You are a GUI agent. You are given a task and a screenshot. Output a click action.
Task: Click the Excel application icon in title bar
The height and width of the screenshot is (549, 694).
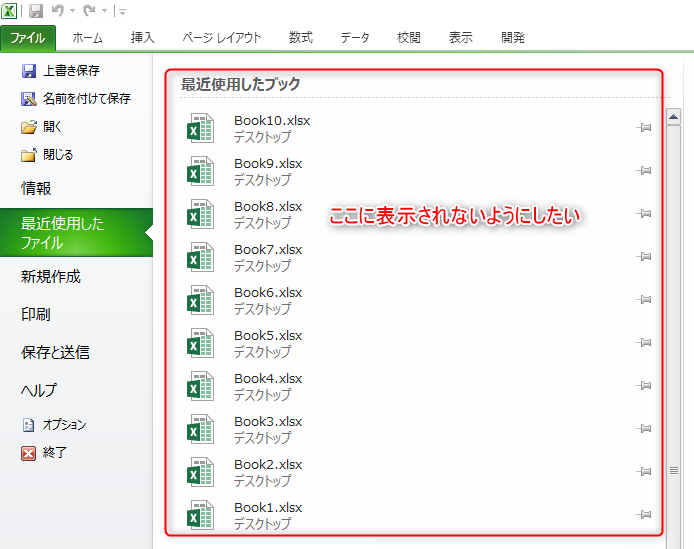[9, 11]
